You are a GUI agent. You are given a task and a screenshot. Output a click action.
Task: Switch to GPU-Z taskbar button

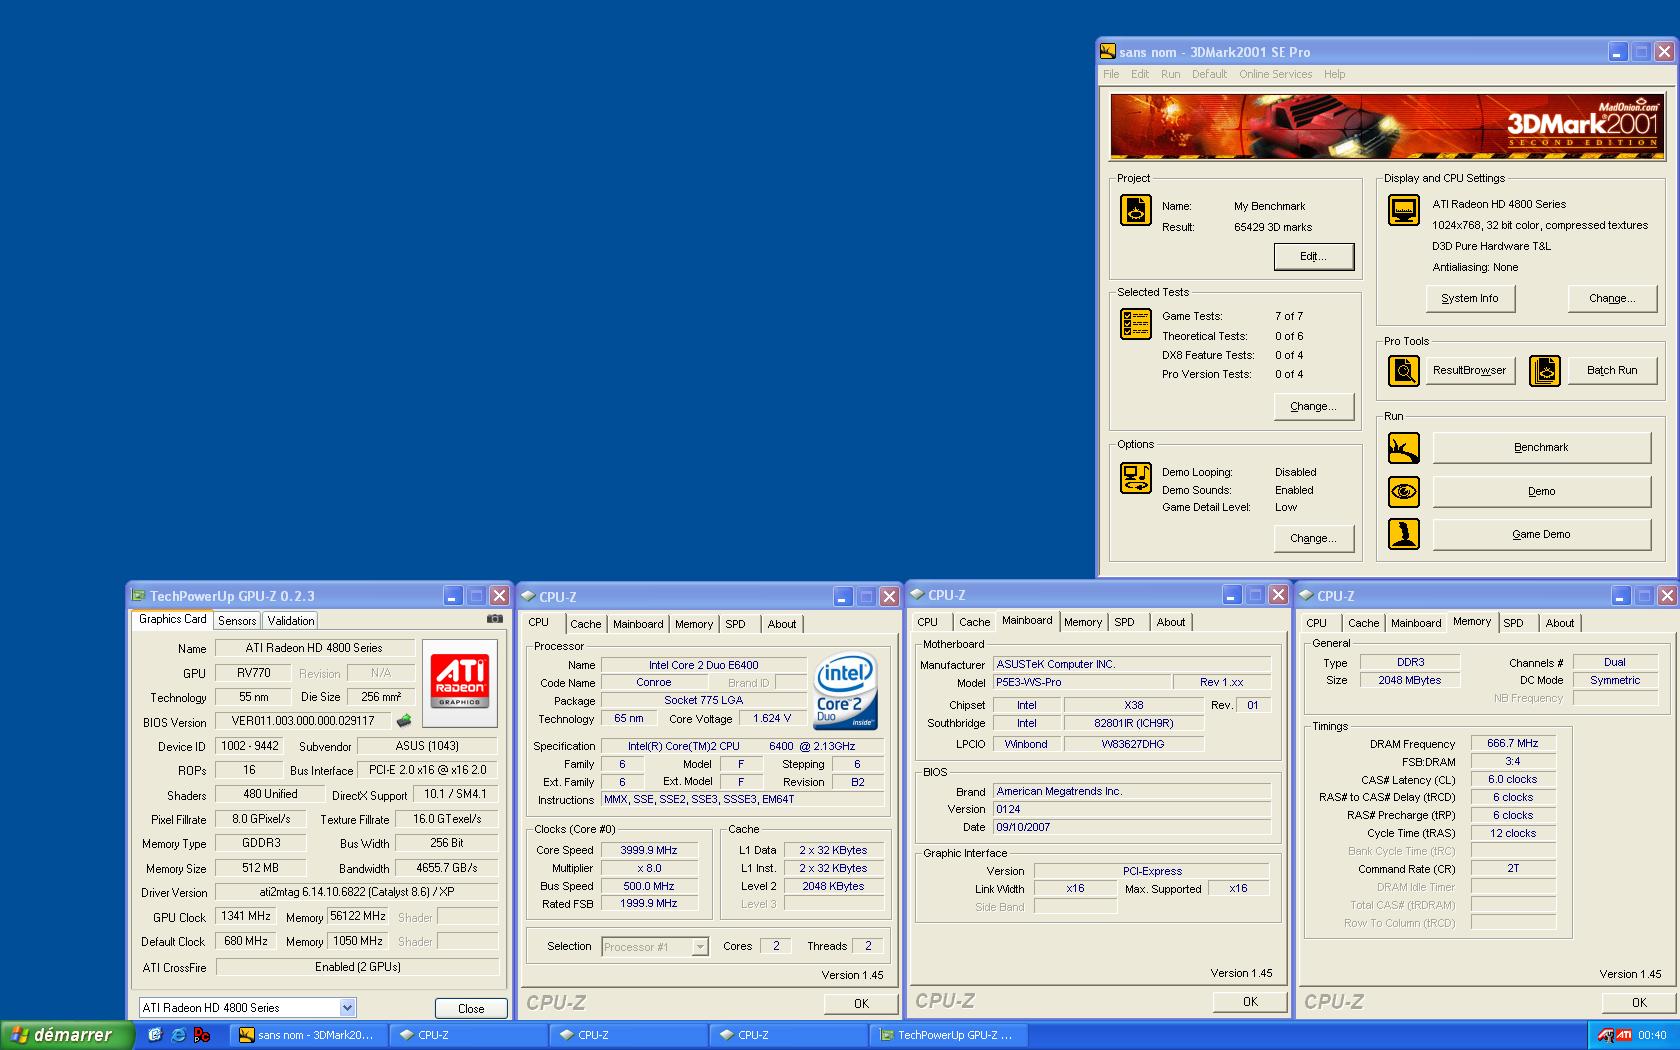tap(948, 1035)
